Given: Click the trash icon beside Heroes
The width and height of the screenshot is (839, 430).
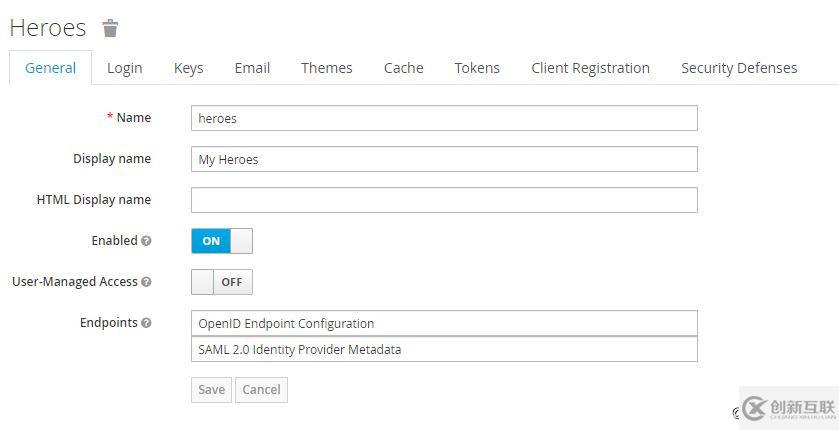Looking at the screenshot, I should coord(111,28).
